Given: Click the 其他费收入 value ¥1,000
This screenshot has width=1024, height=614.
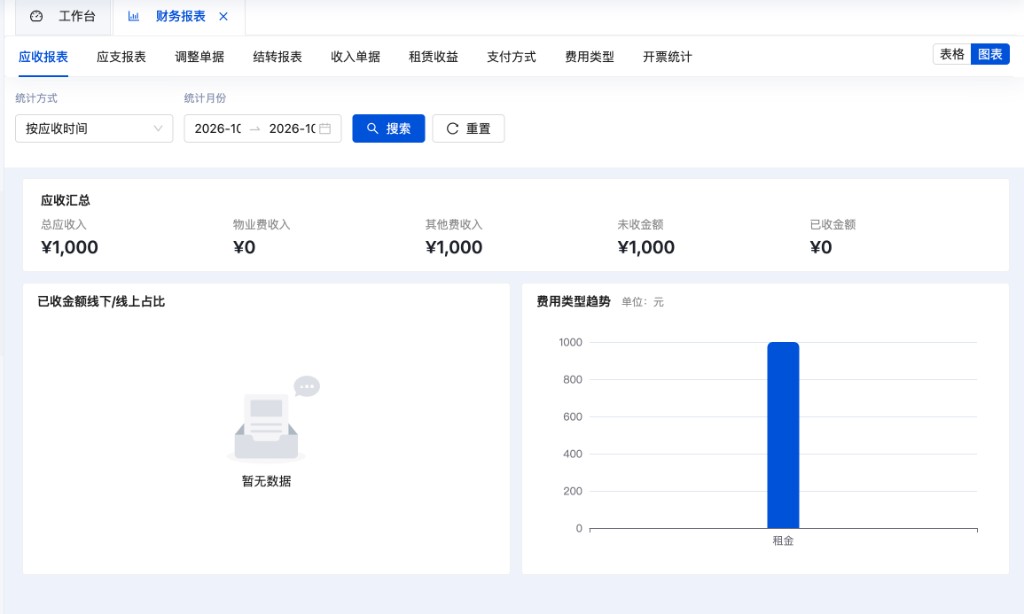Looking at the screenshot, I should tap(454, 248).
